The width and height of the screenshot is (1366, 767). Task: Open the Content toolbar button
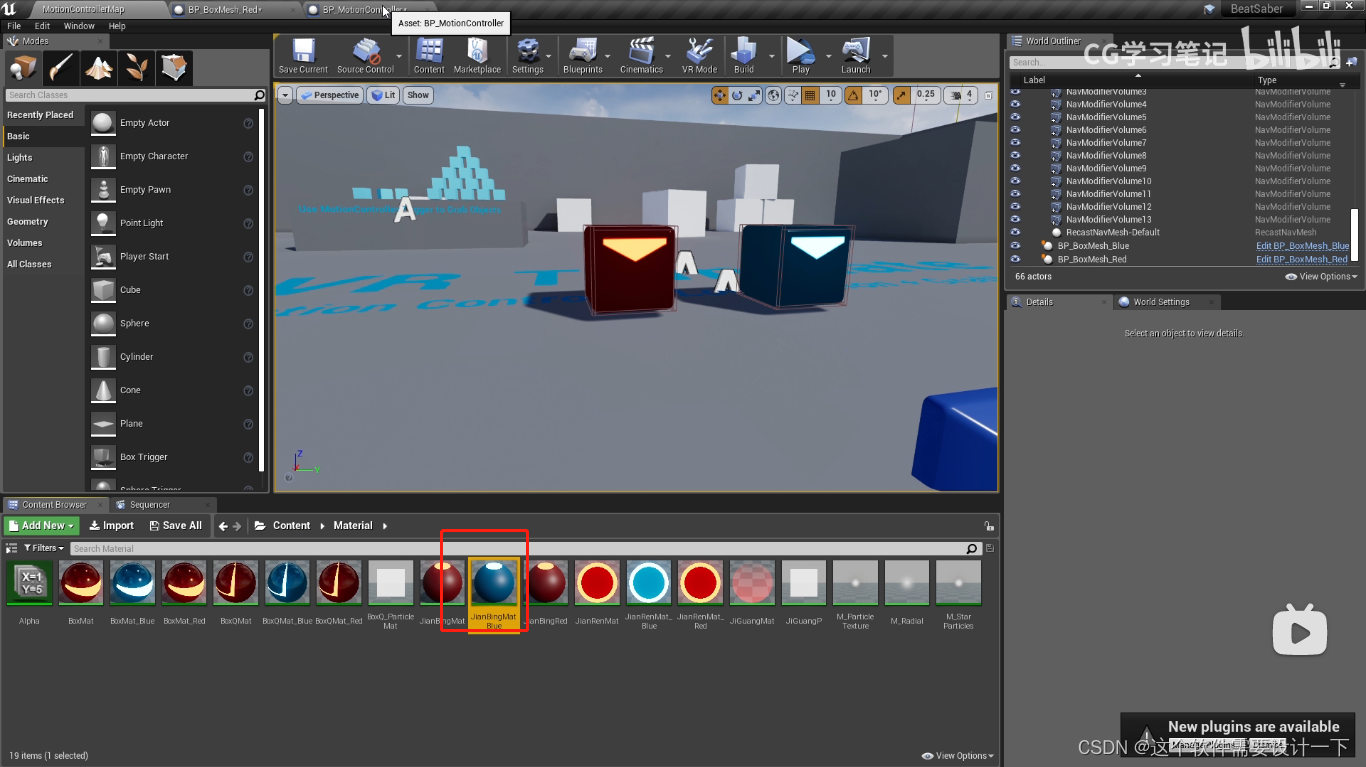[x=429, y=56]
